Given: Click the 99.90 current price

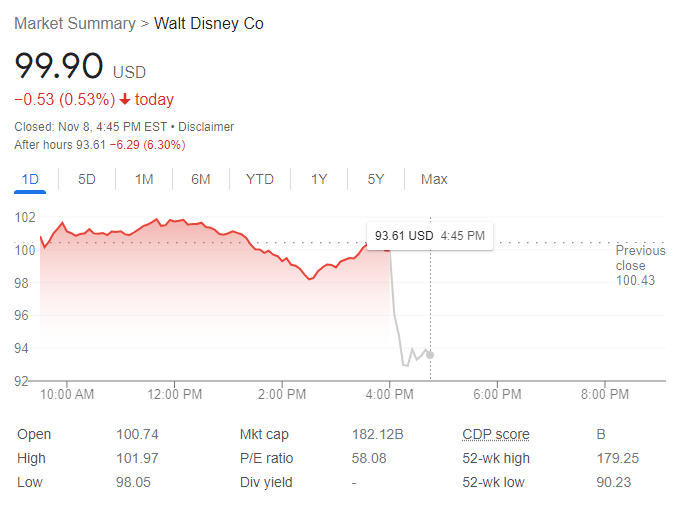Looking at the screenshot, I should [x=59, y=66].
